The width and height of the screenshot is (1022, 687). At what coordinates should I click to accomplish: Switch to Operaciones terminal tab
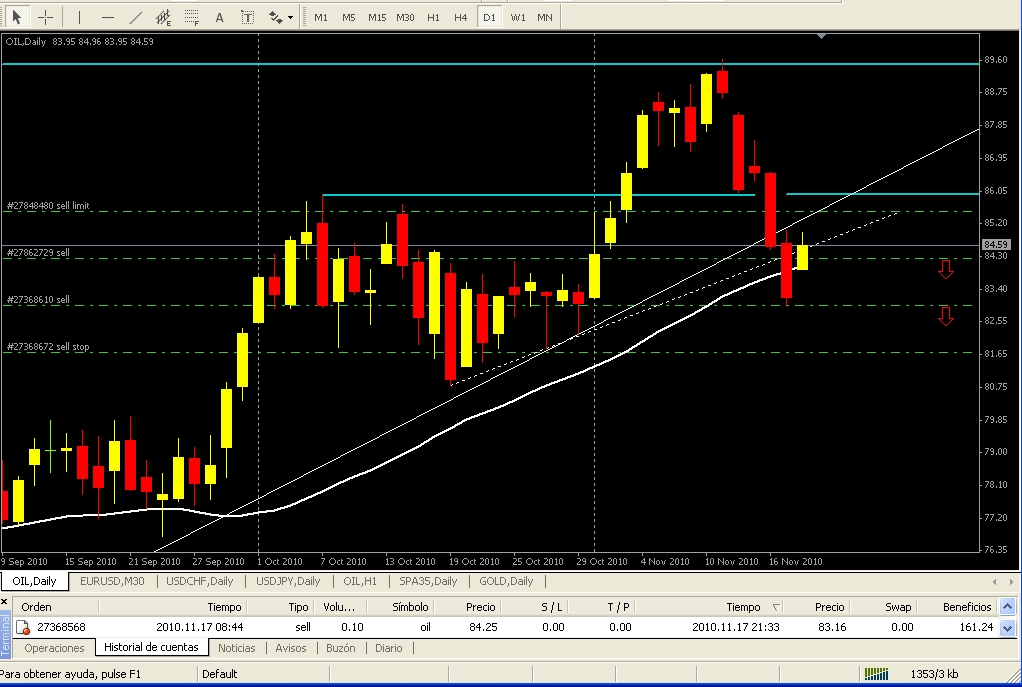54,648
